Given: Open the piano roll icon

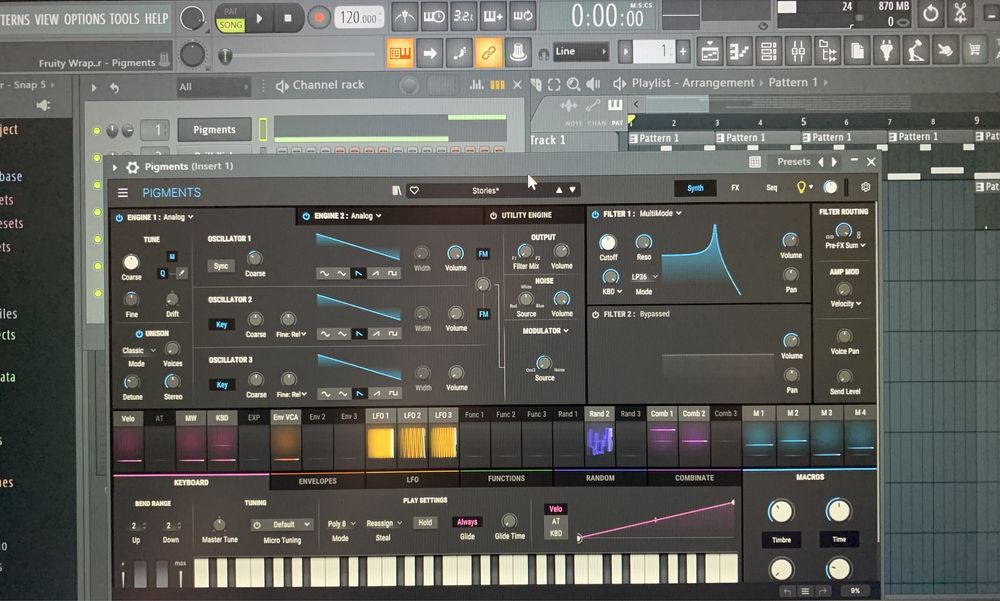Looking at the screenshot, I should pos(739,51).
